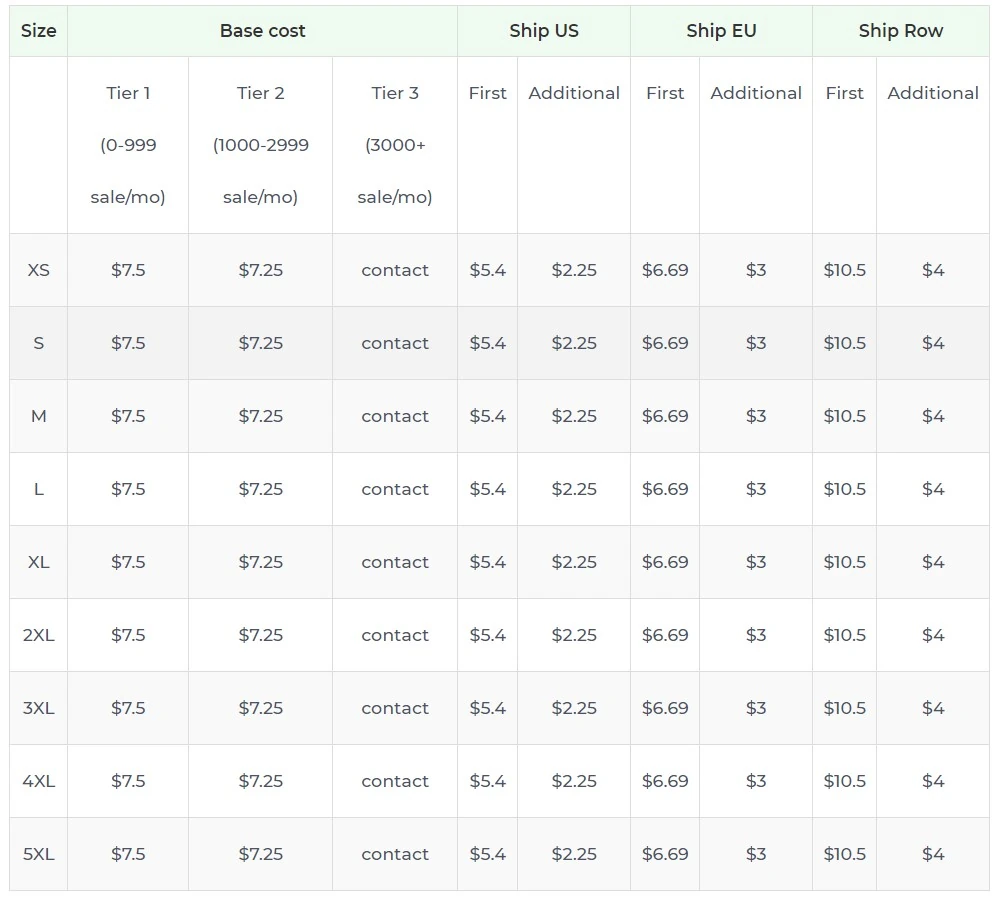Click the Size column header
This screenshot has width=998, height=900.
tap(37, 31)
